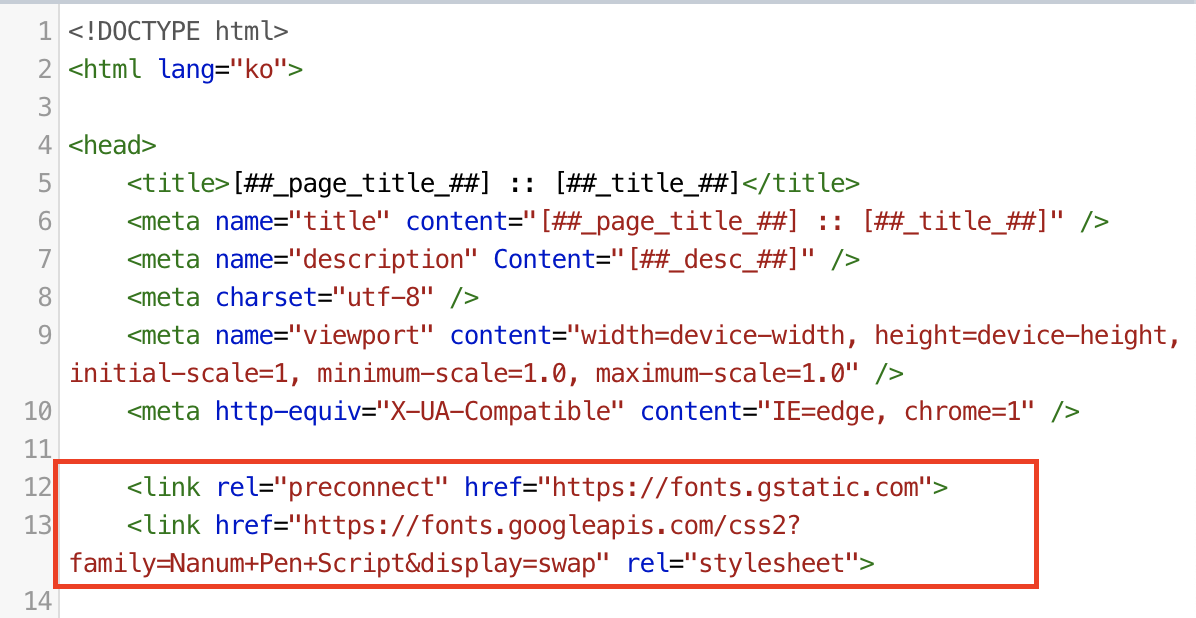Click the "title" meta name value

[x=339, y=221]
